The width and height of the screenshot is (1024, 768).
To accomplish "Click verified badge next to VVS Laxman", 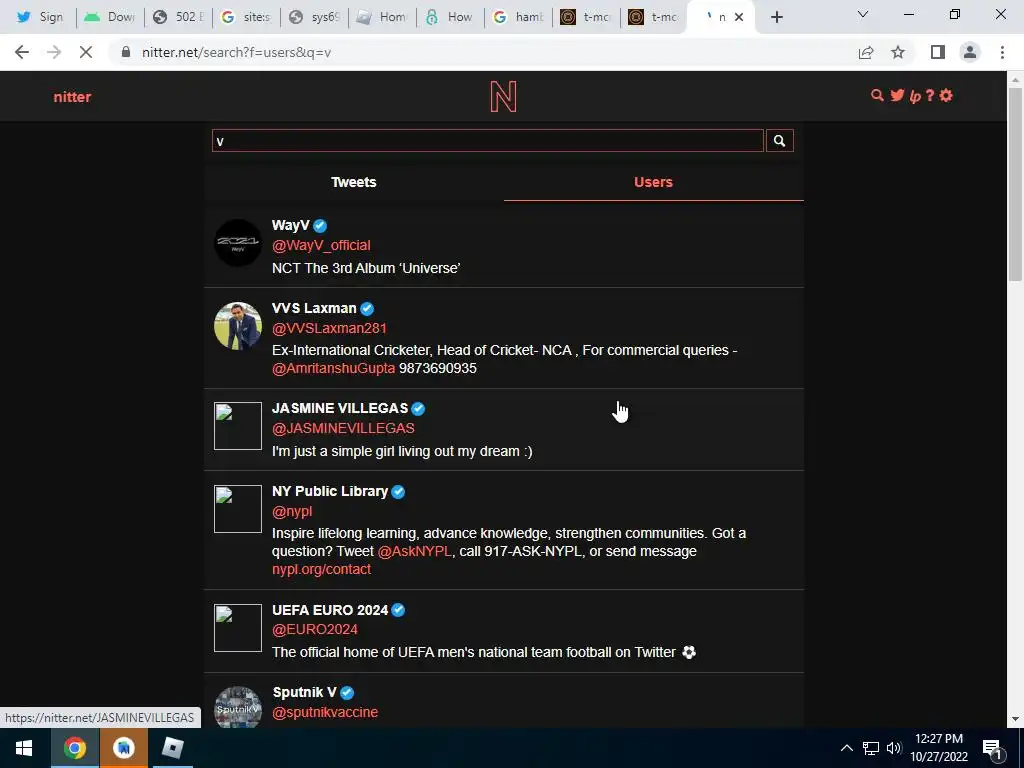I will 367,309.
